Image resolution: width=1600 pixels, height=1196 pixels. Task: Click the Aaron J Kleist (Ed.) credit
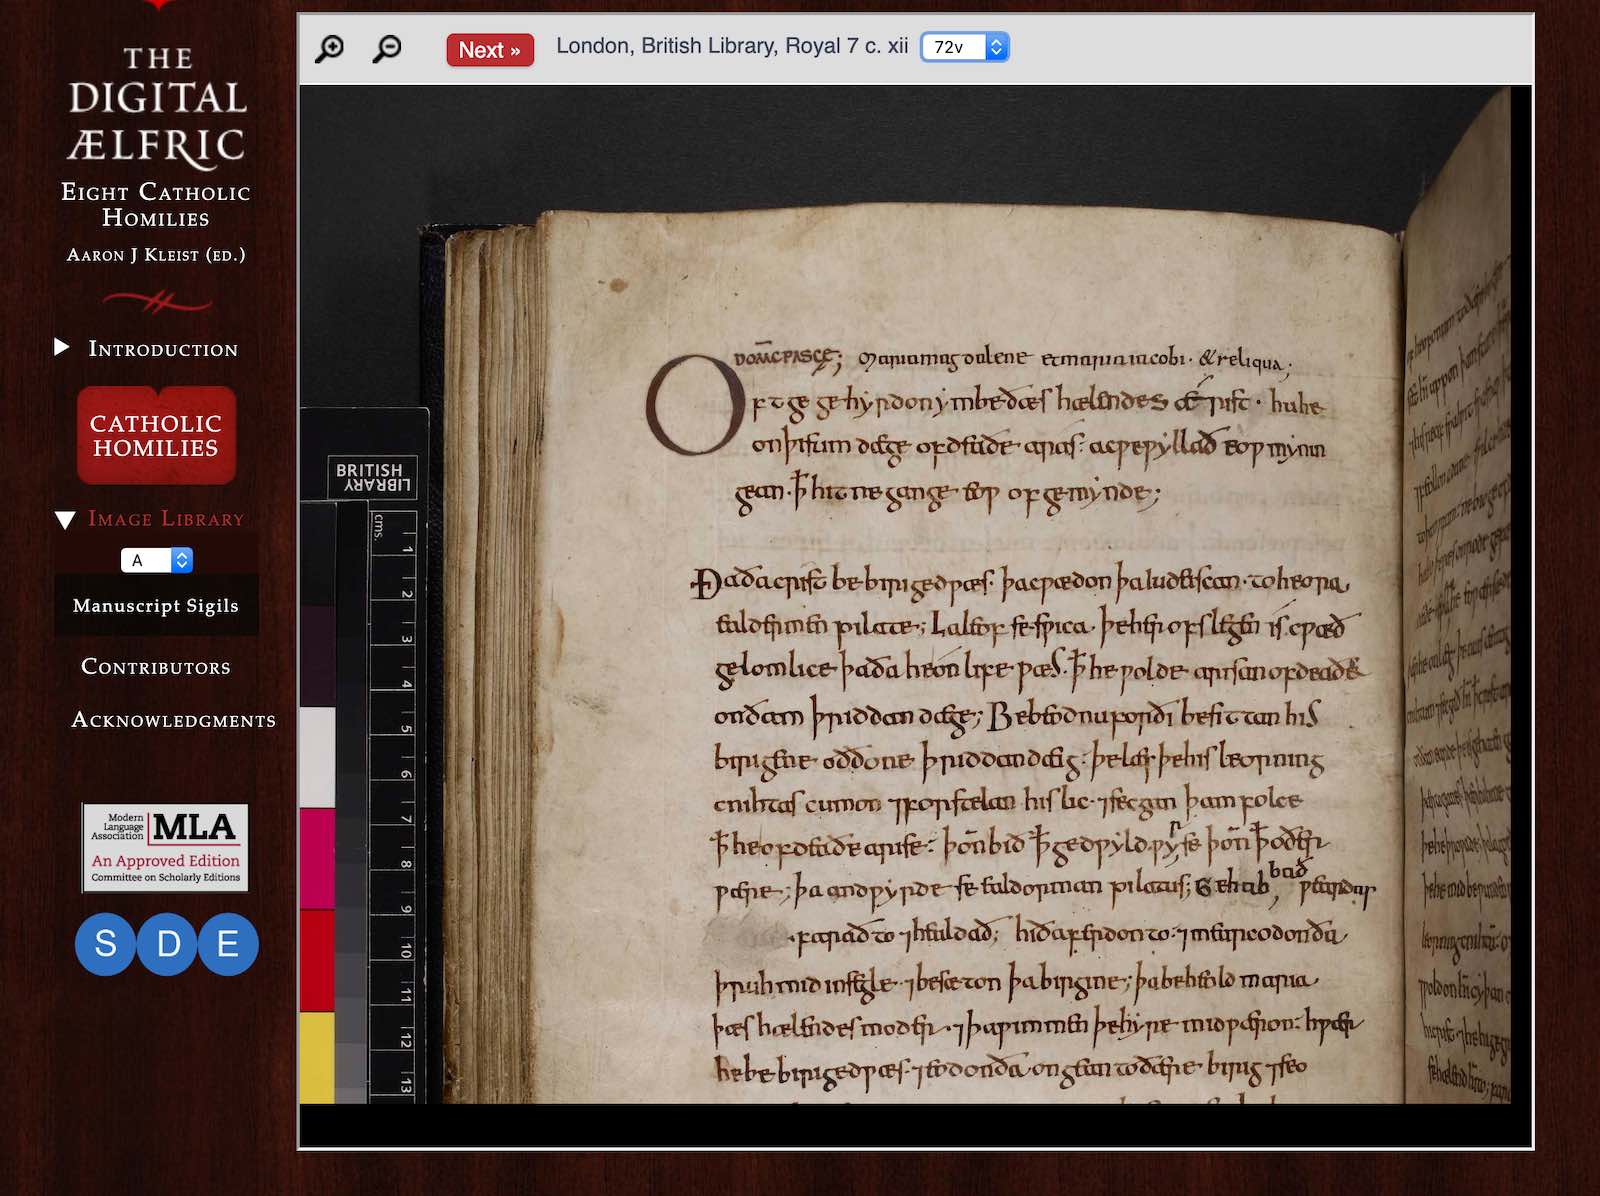[x=156, y=255]
